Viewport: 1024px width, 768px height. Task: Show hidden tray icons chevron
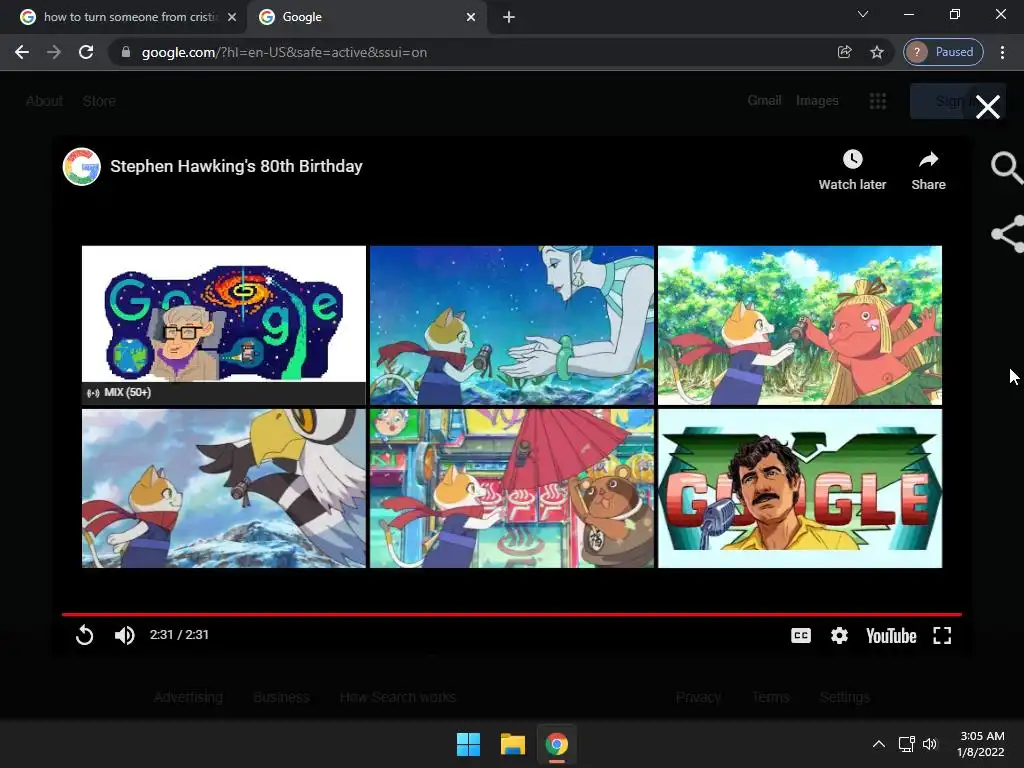pos(879,744)
